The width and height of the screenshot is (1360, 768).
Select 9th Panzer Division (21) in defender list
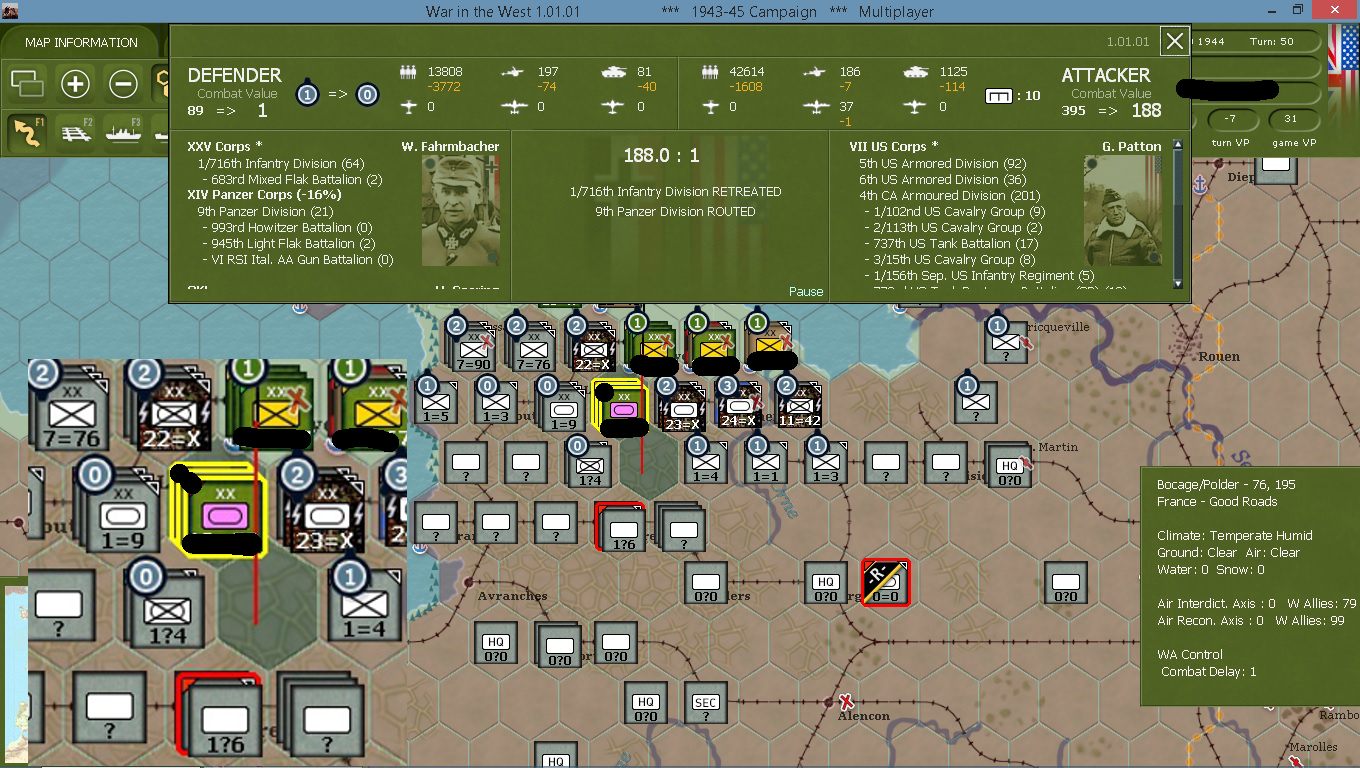click(x=267, y=211)
